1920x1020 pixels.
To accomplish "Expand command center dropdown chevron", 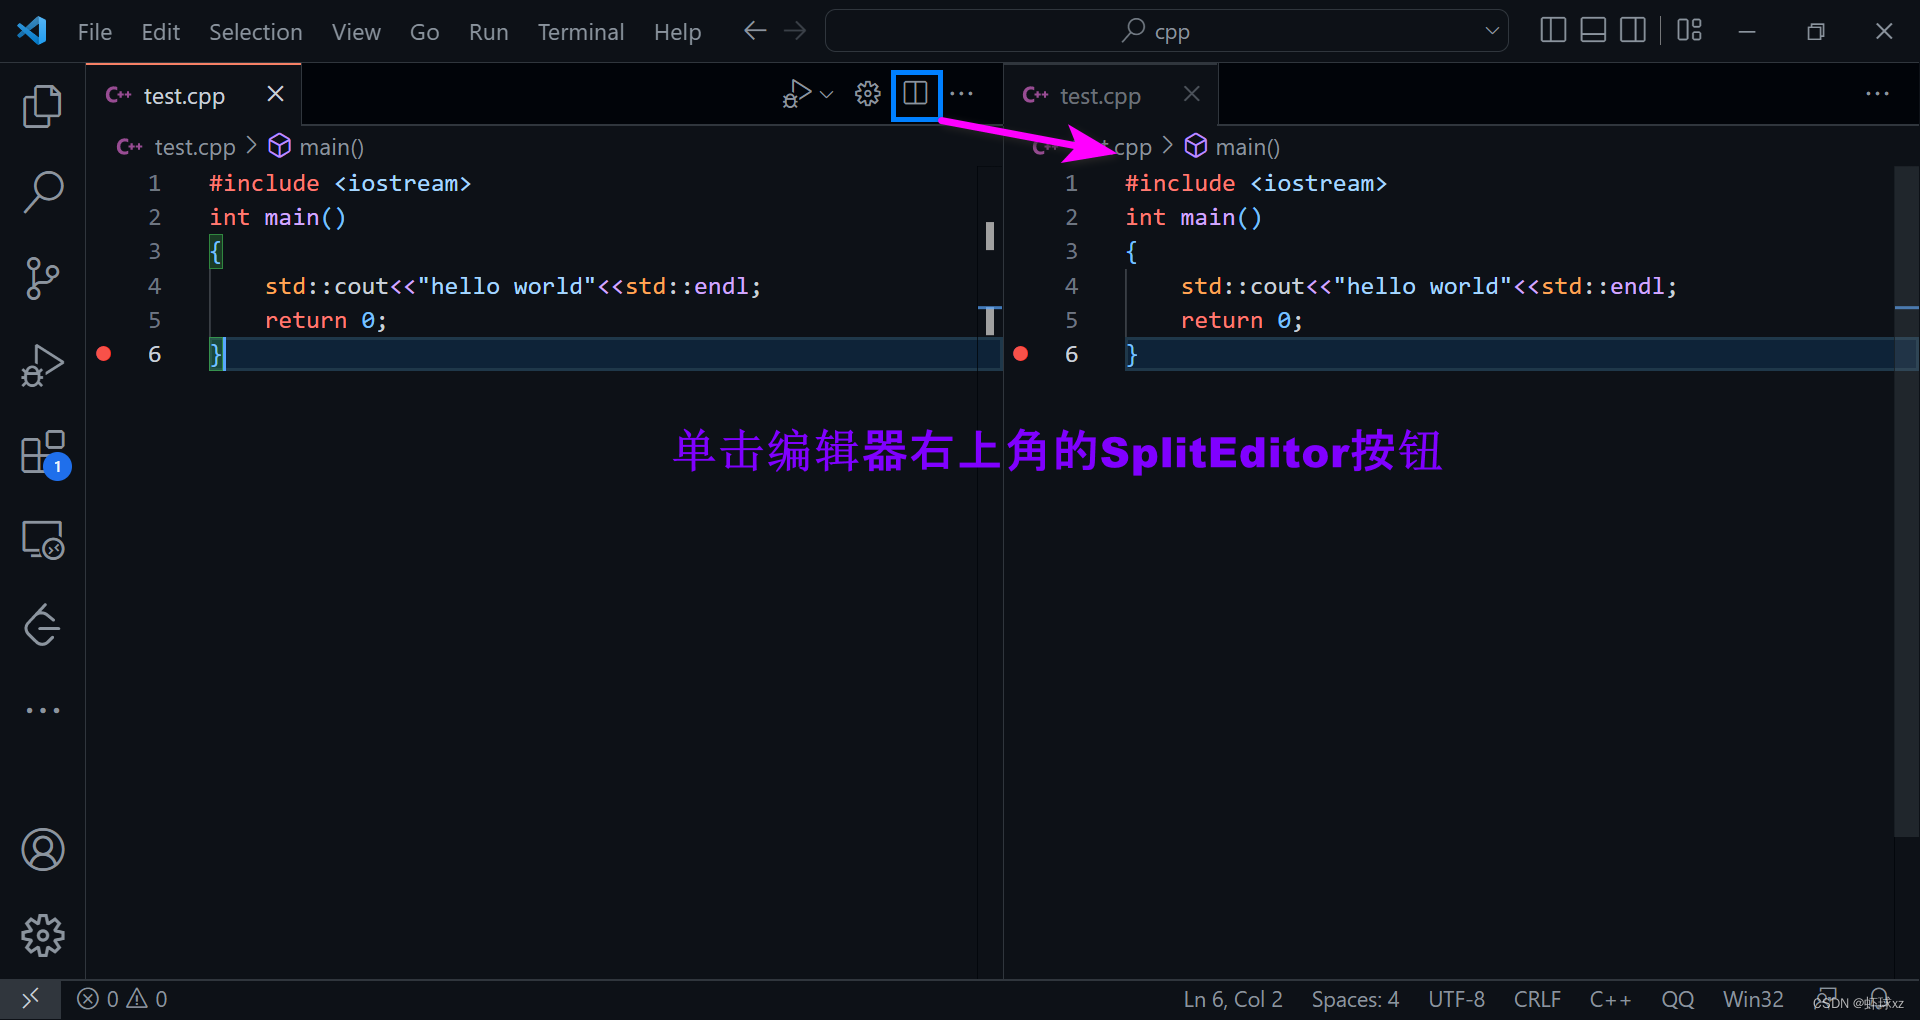I will 1492,31.
